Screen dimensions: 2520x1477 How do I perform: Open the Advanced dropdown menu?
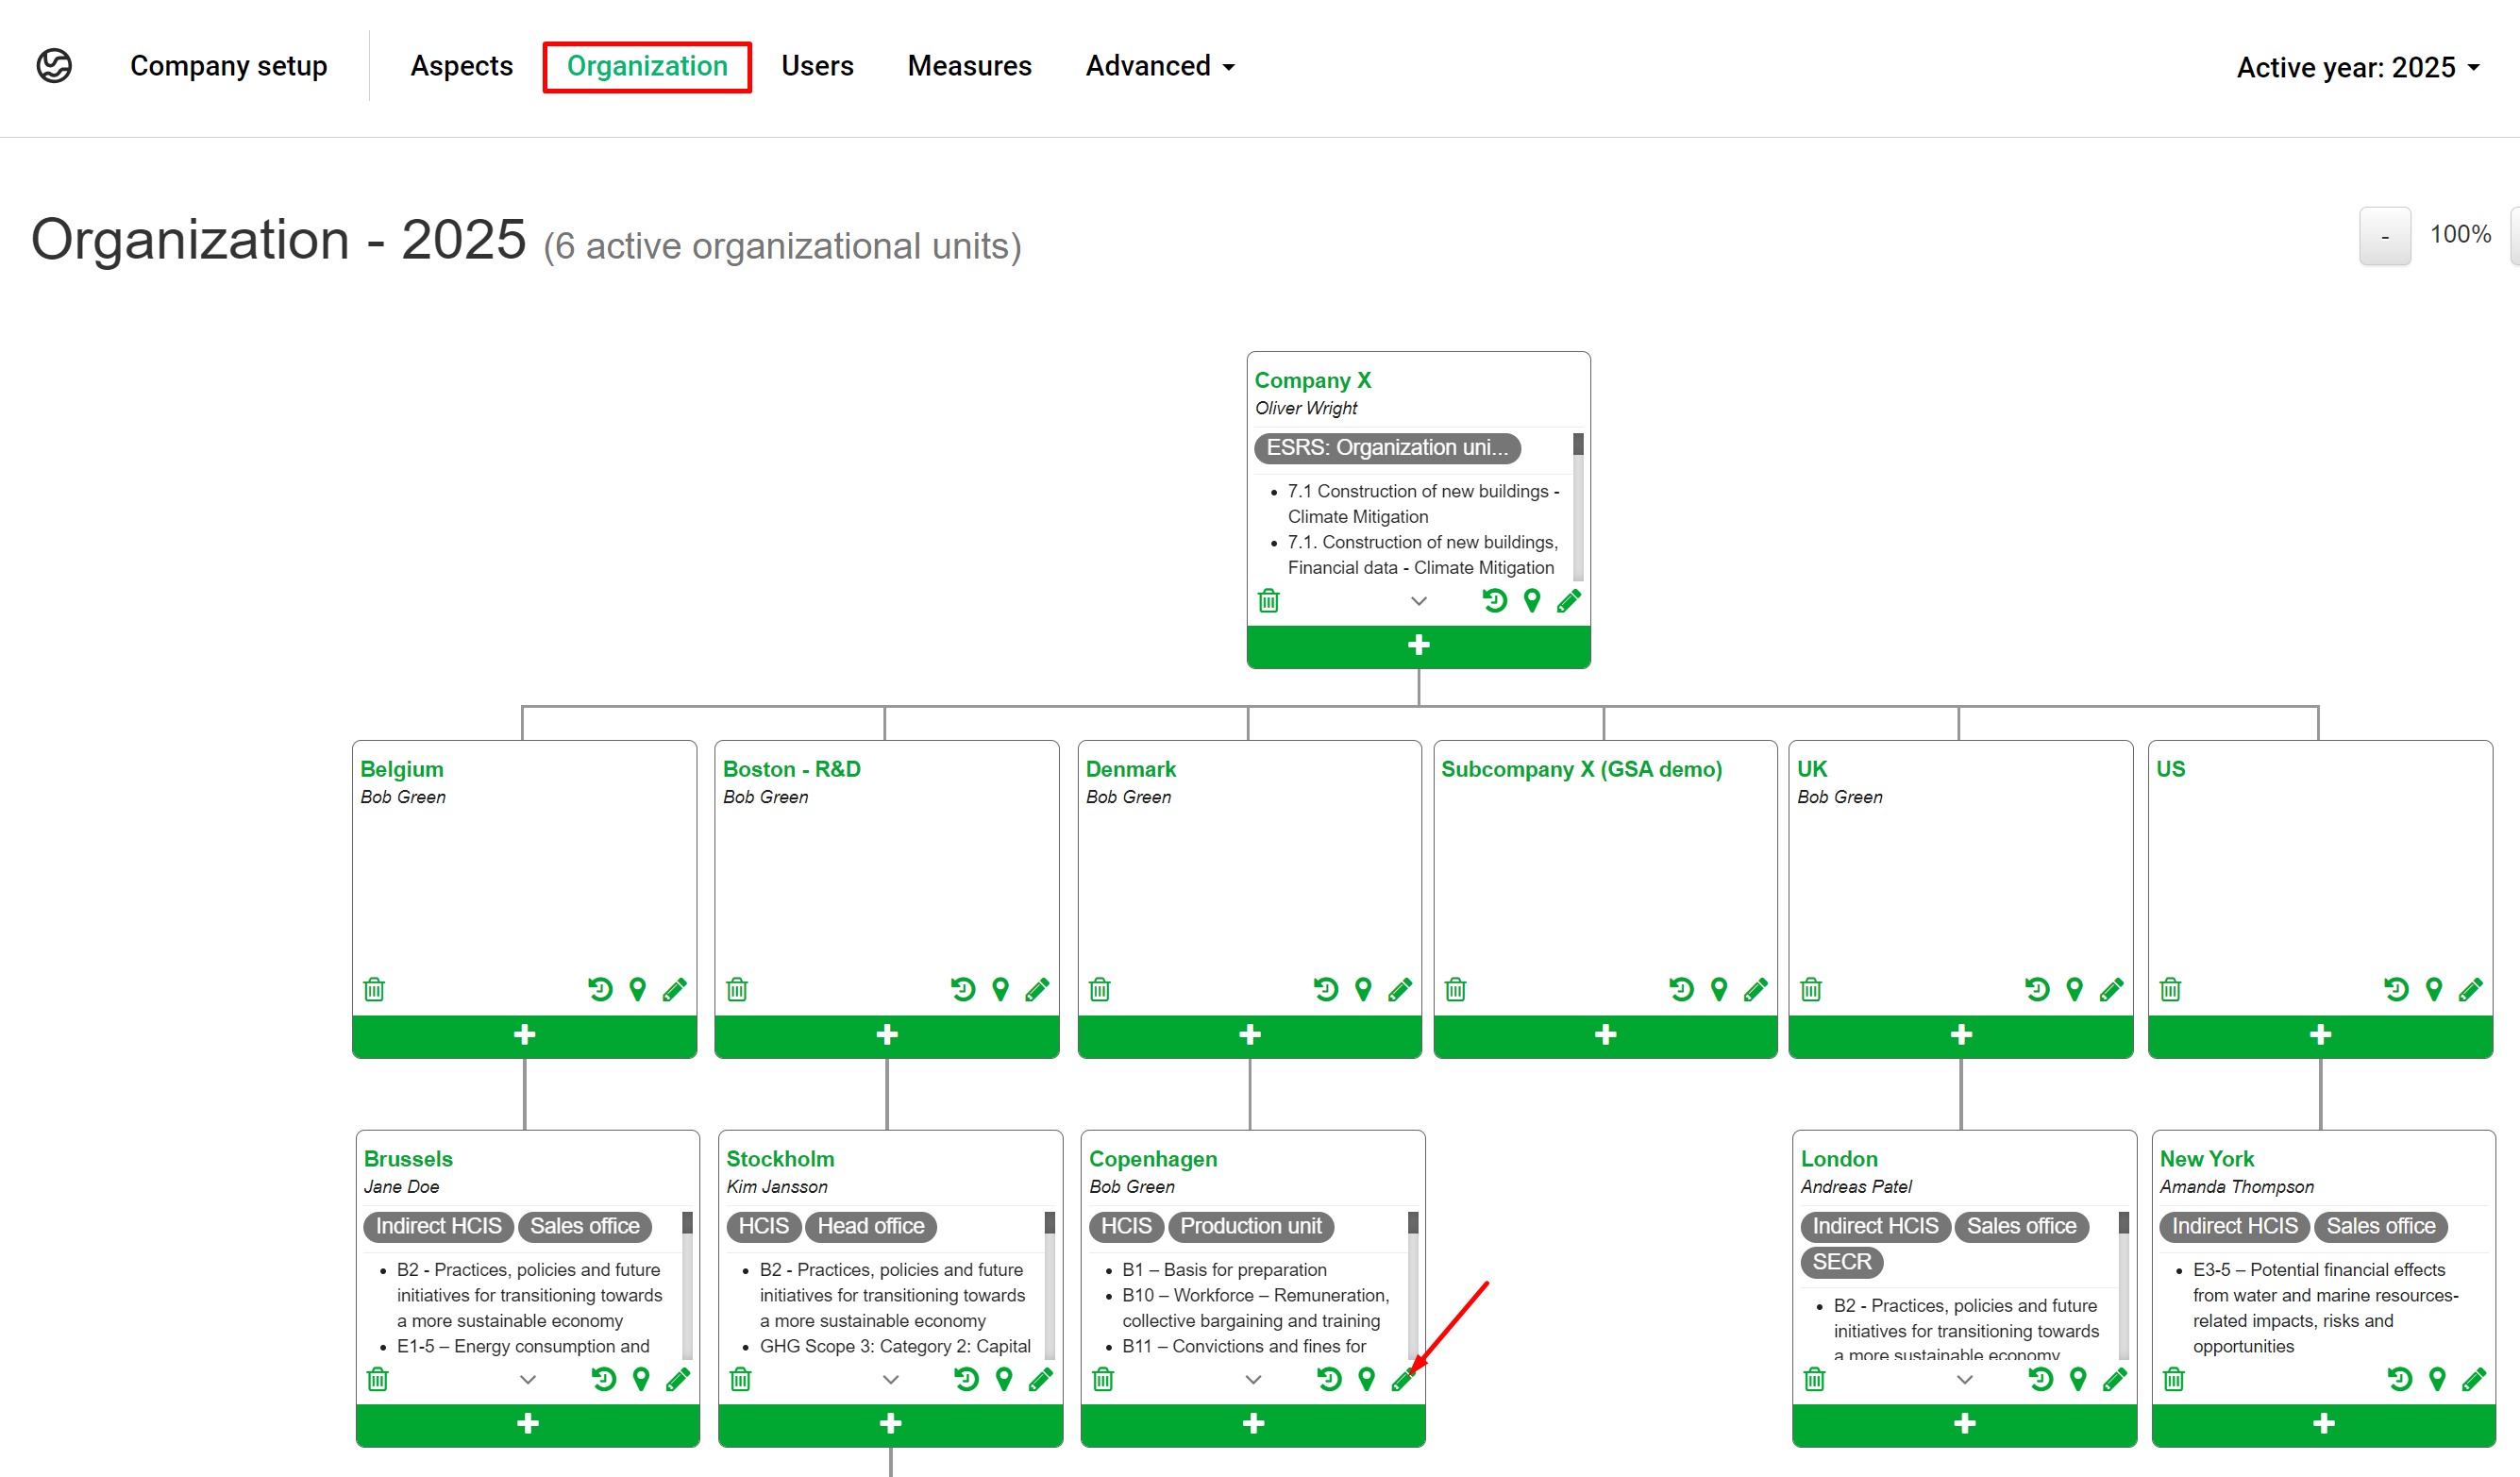click(x=1160, y=66)
